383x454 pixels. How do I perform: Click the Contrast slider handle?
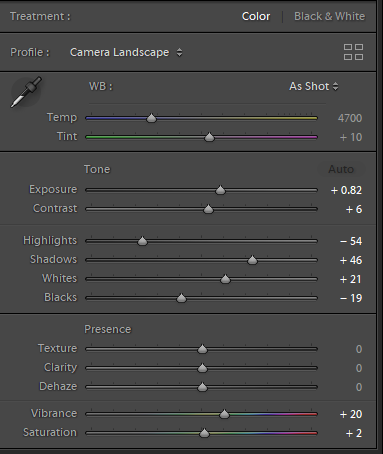point(208,209)
